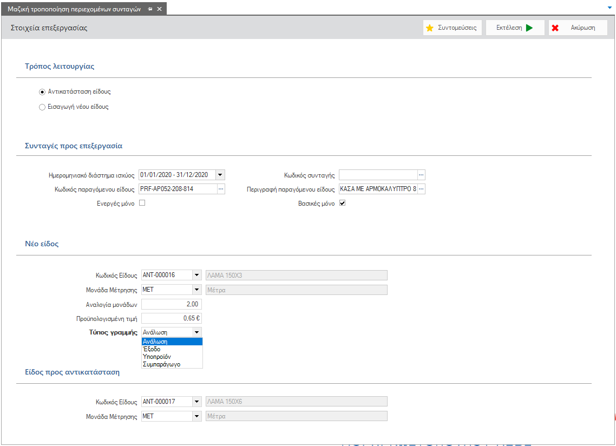
Task: Click the Εκτέλεση button
Action: (x=515, y=28)
